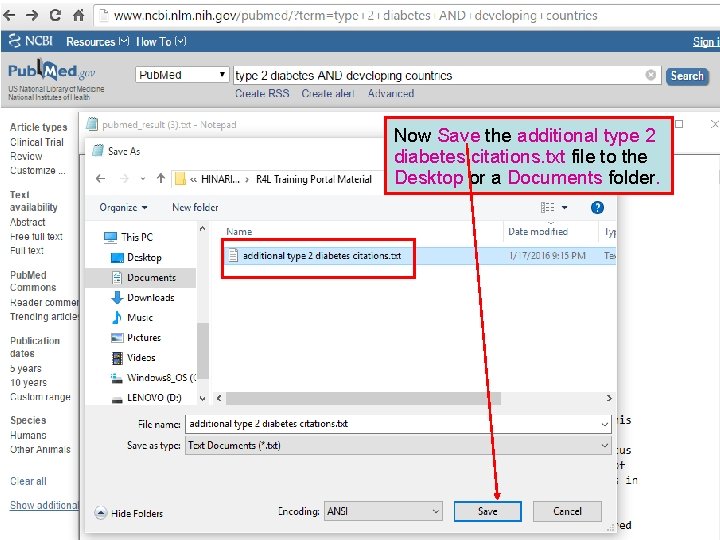Filter by Abstract availability
This screenshot has width=720, height=540.
(28, 222)
